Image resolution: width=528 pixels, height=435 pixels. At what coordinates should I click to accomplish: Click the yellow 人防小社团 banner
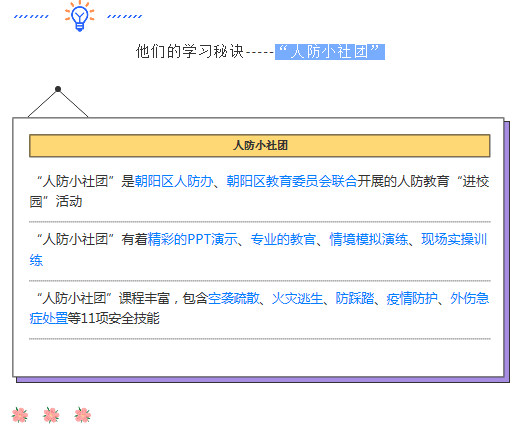[x=260, y=145]
